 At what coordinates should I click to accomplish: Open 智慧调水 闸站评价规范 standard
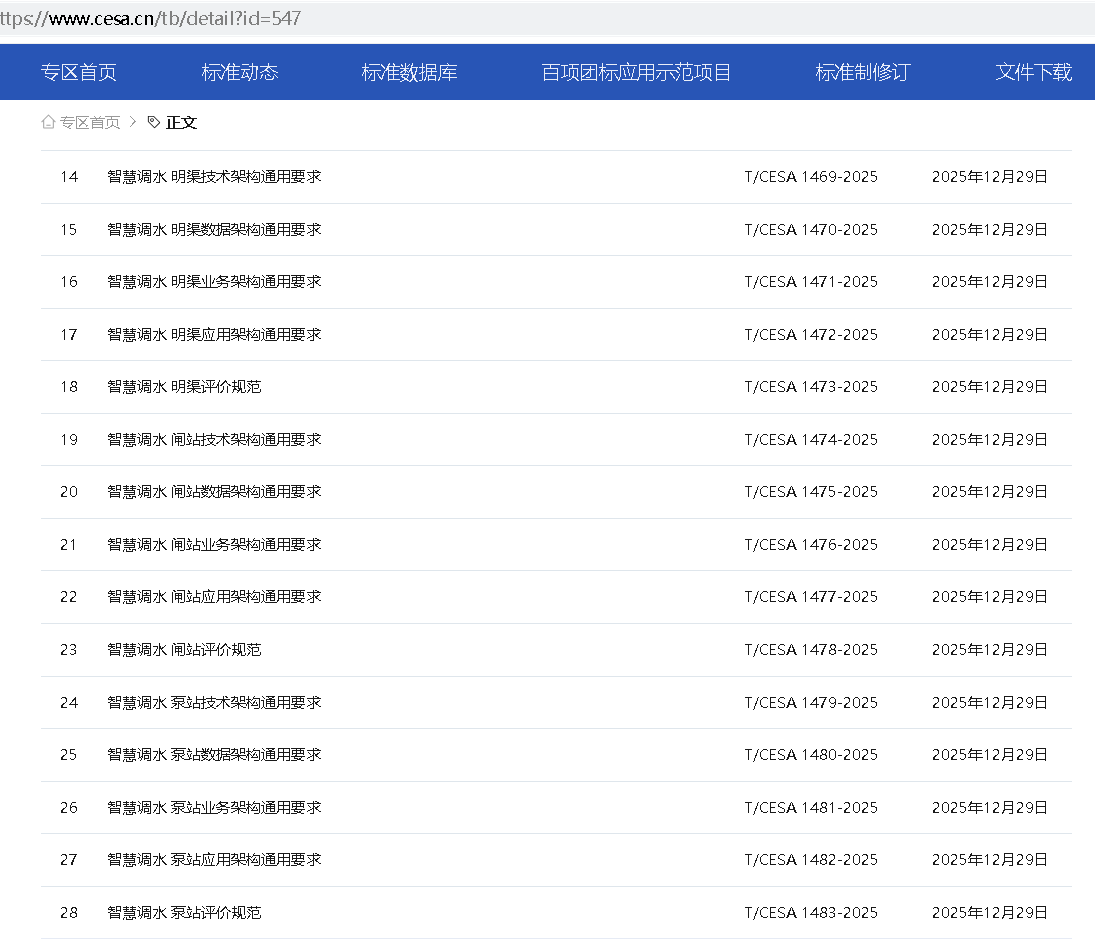[x=181, y=649]
